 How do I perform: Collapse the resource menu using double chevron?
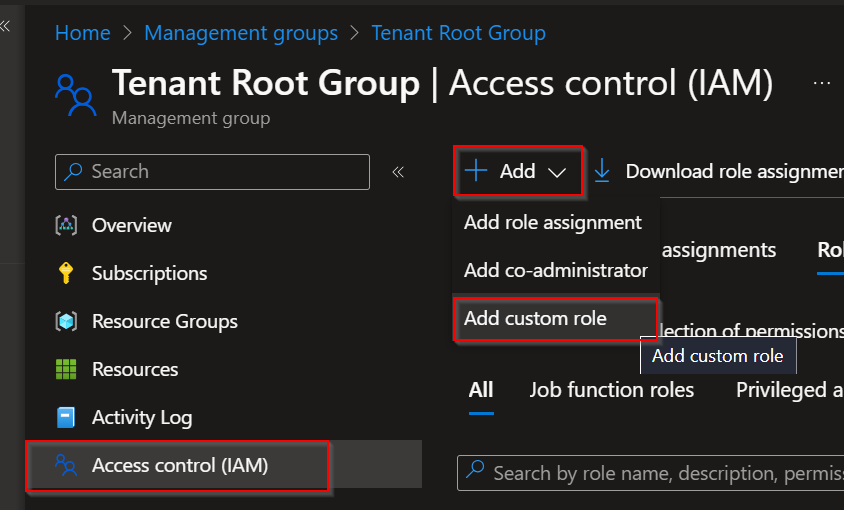pos(398,172)
